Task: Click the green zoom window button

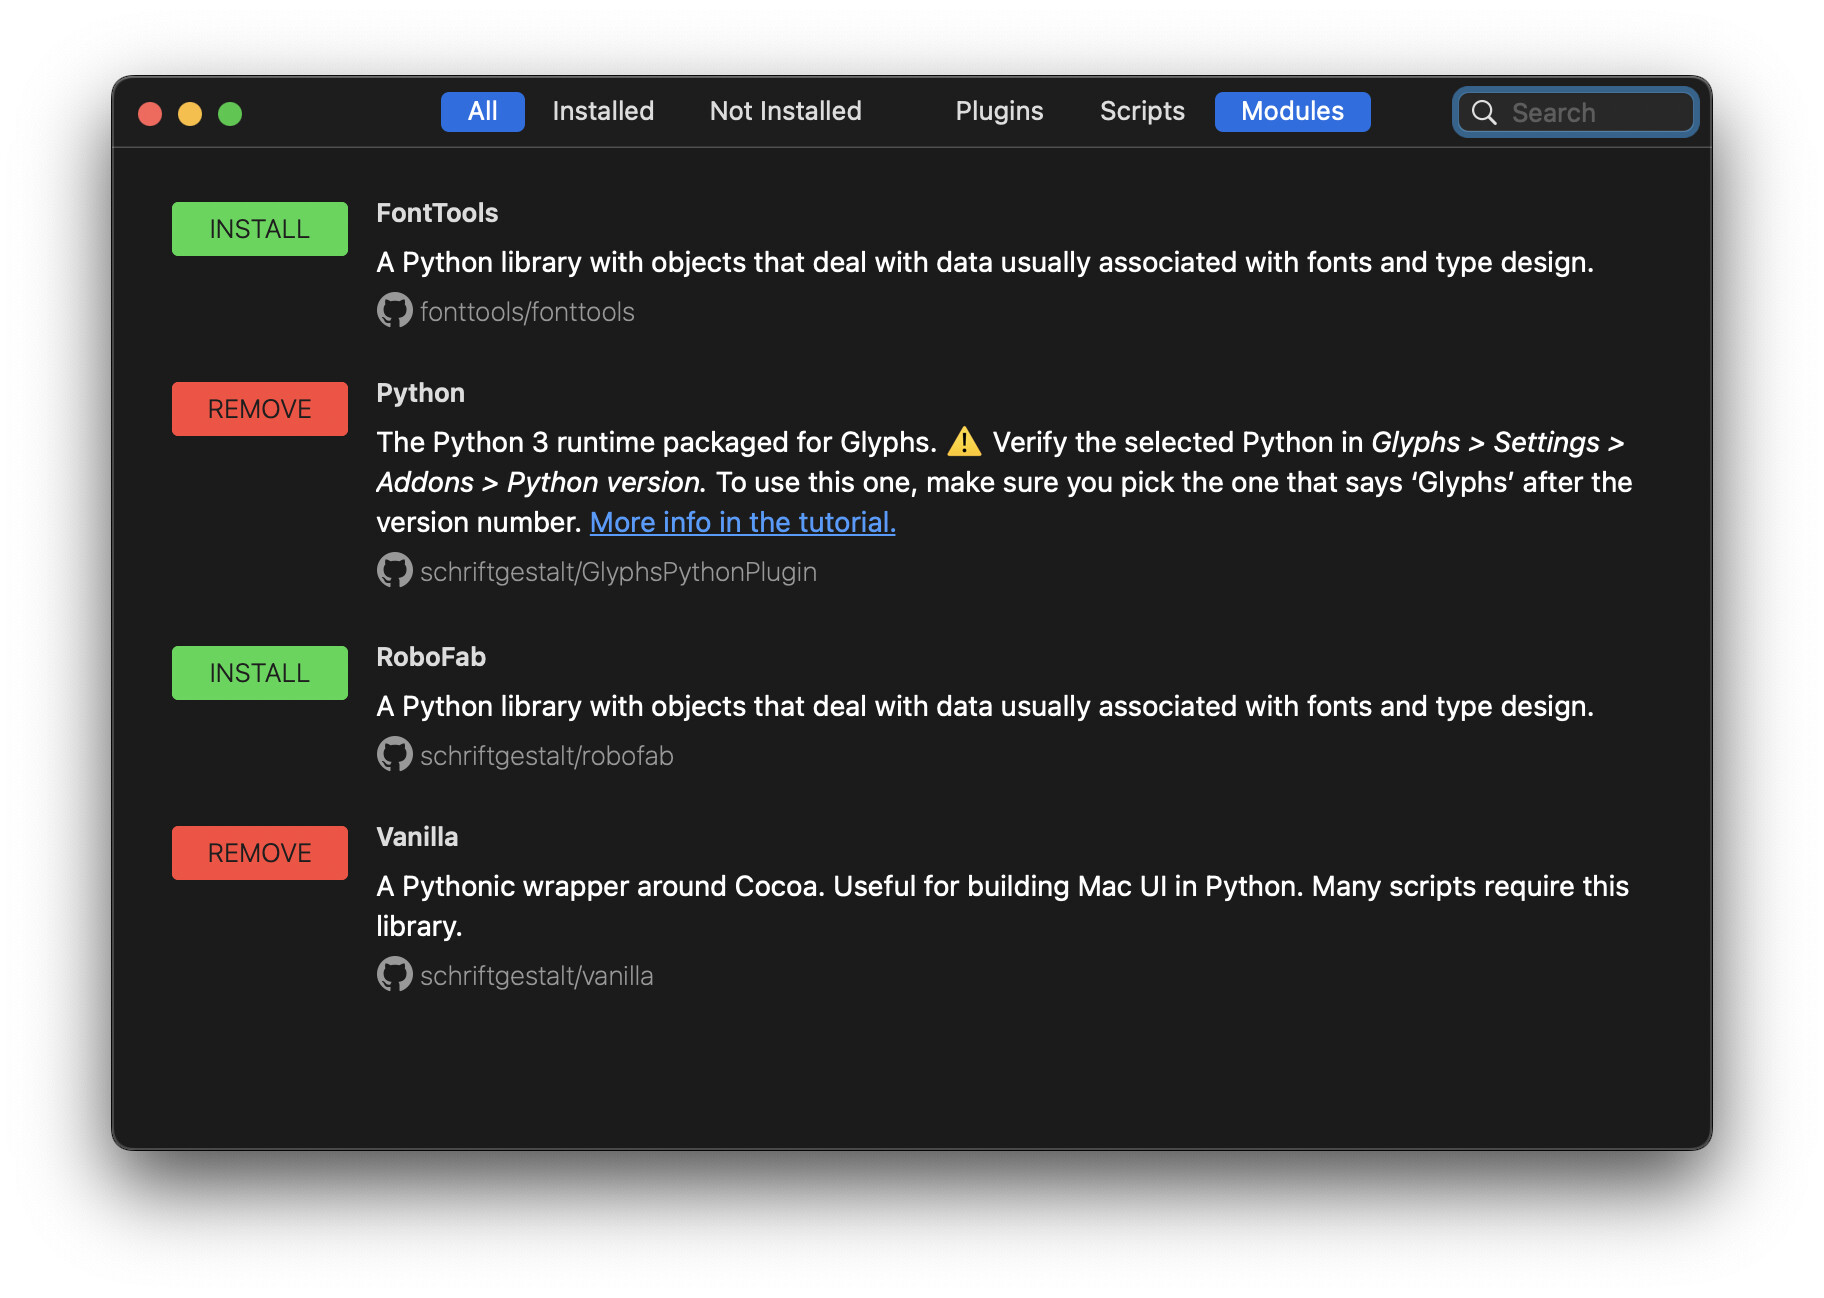Action: click(x=230, y=114)
